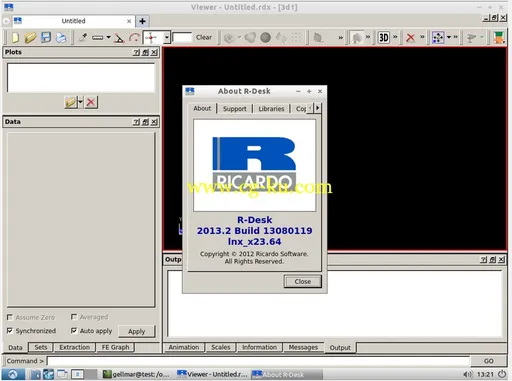Click the power icon in system tray
The width and height of the screenshot is (512, 381).
[502, 374]
